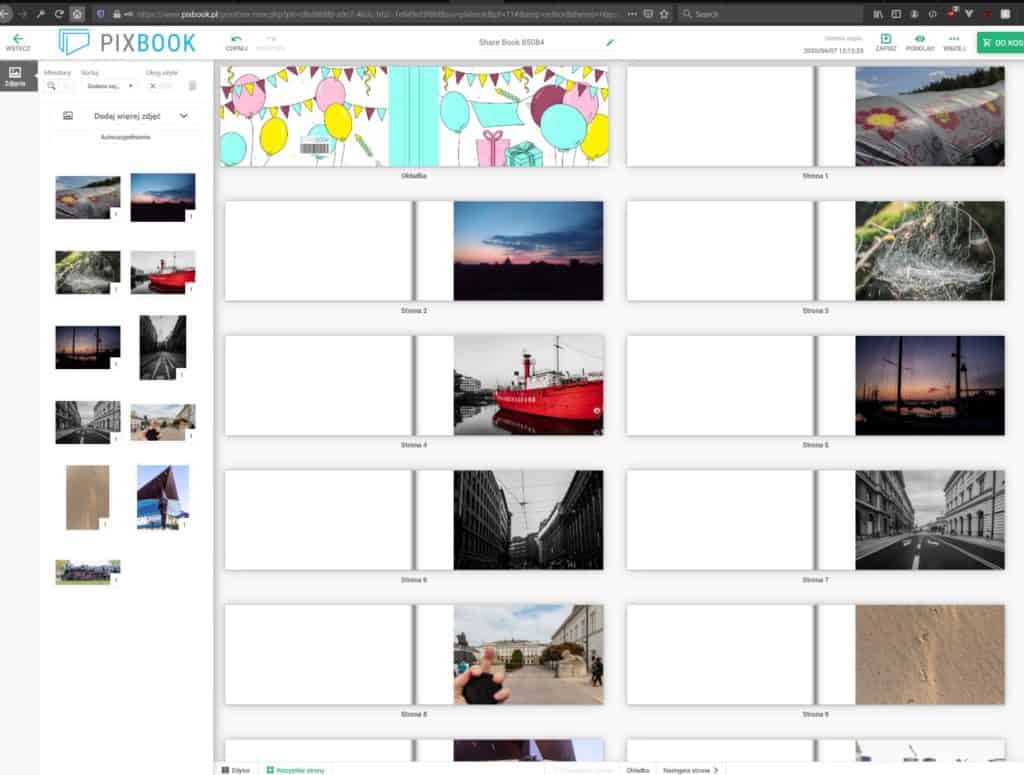Open the Strona 2 dusk sky spread
Image resolution: width=1024 pixels, height=775 pixels.
[414, 251]
